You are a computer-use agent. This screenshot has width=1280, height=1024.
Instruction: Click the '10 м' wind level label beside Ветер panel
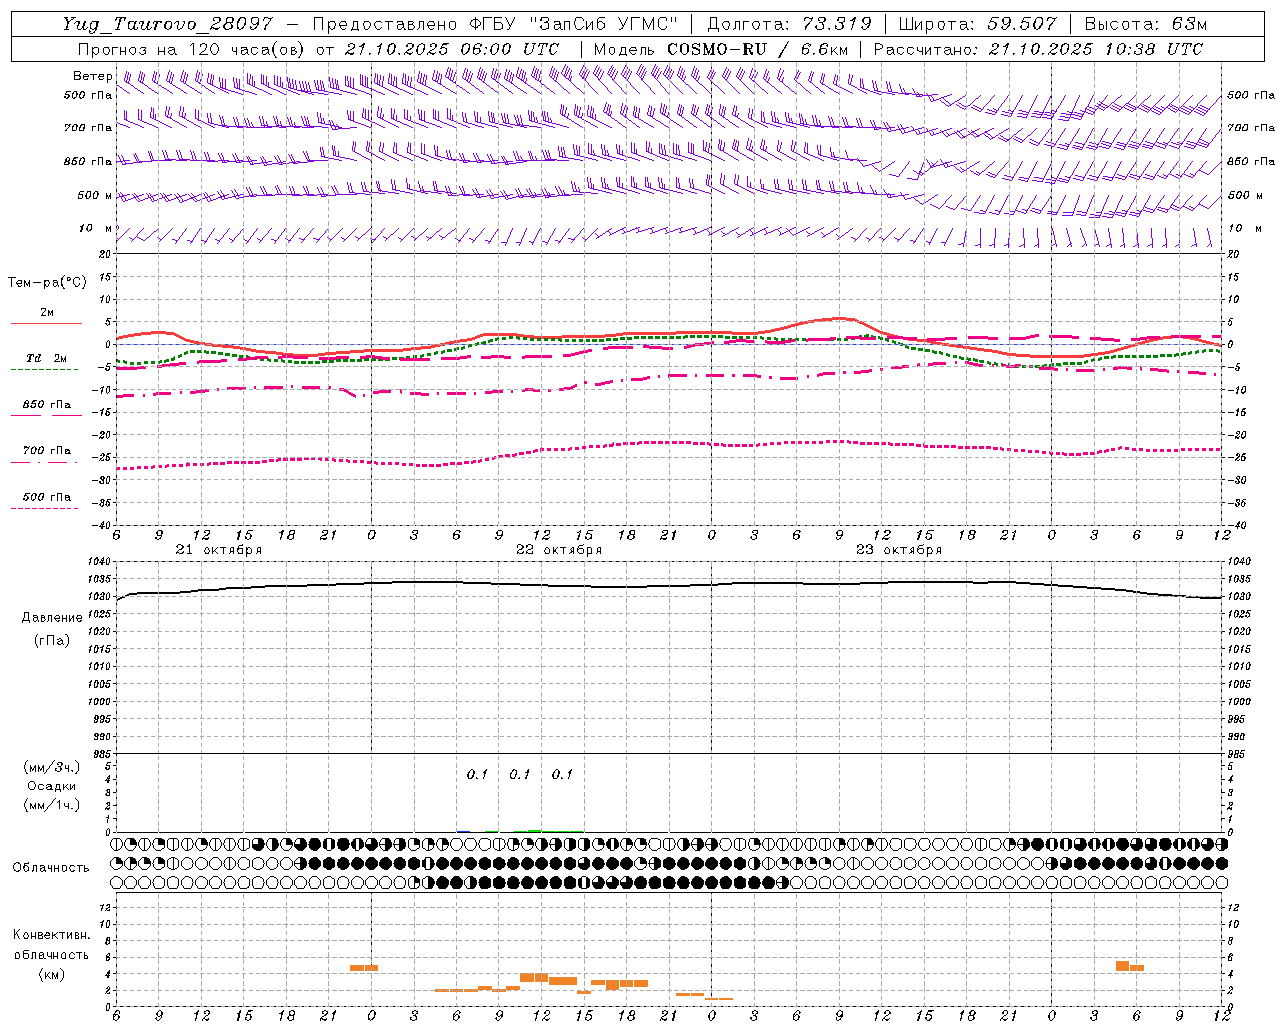[96, 229]
